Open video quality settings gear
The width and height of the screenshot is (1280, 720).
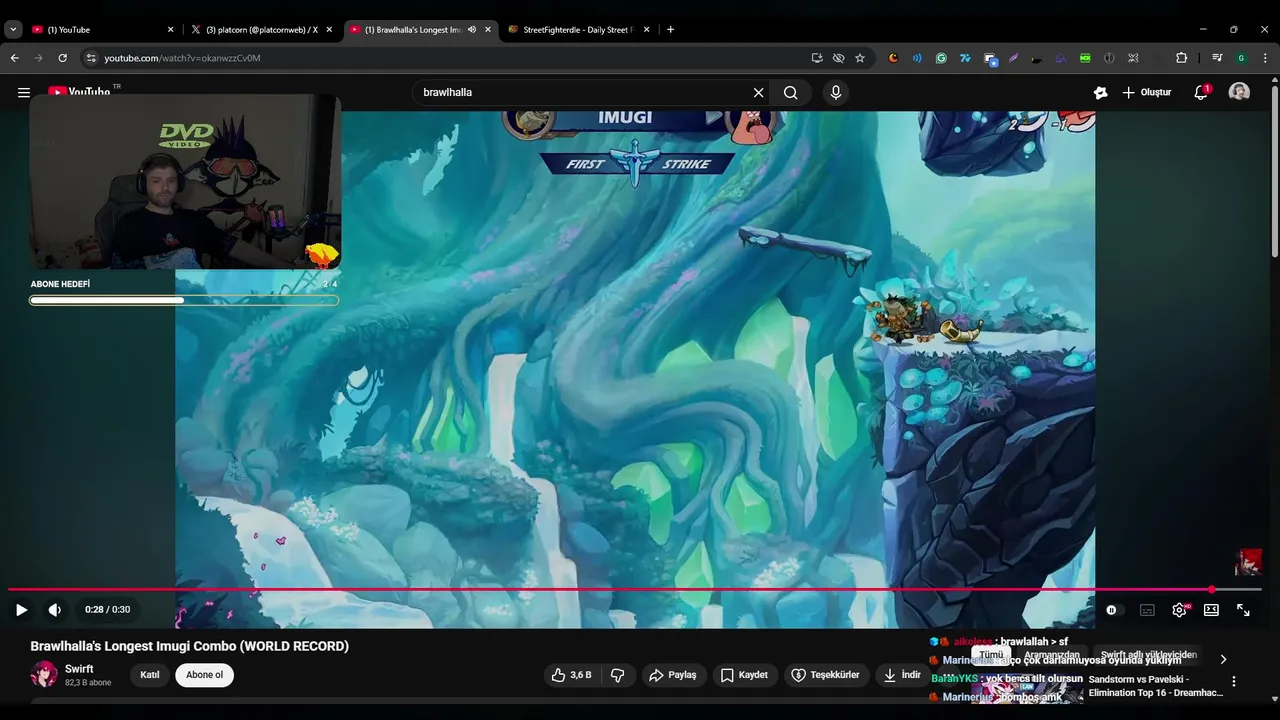pos(1180,610)
